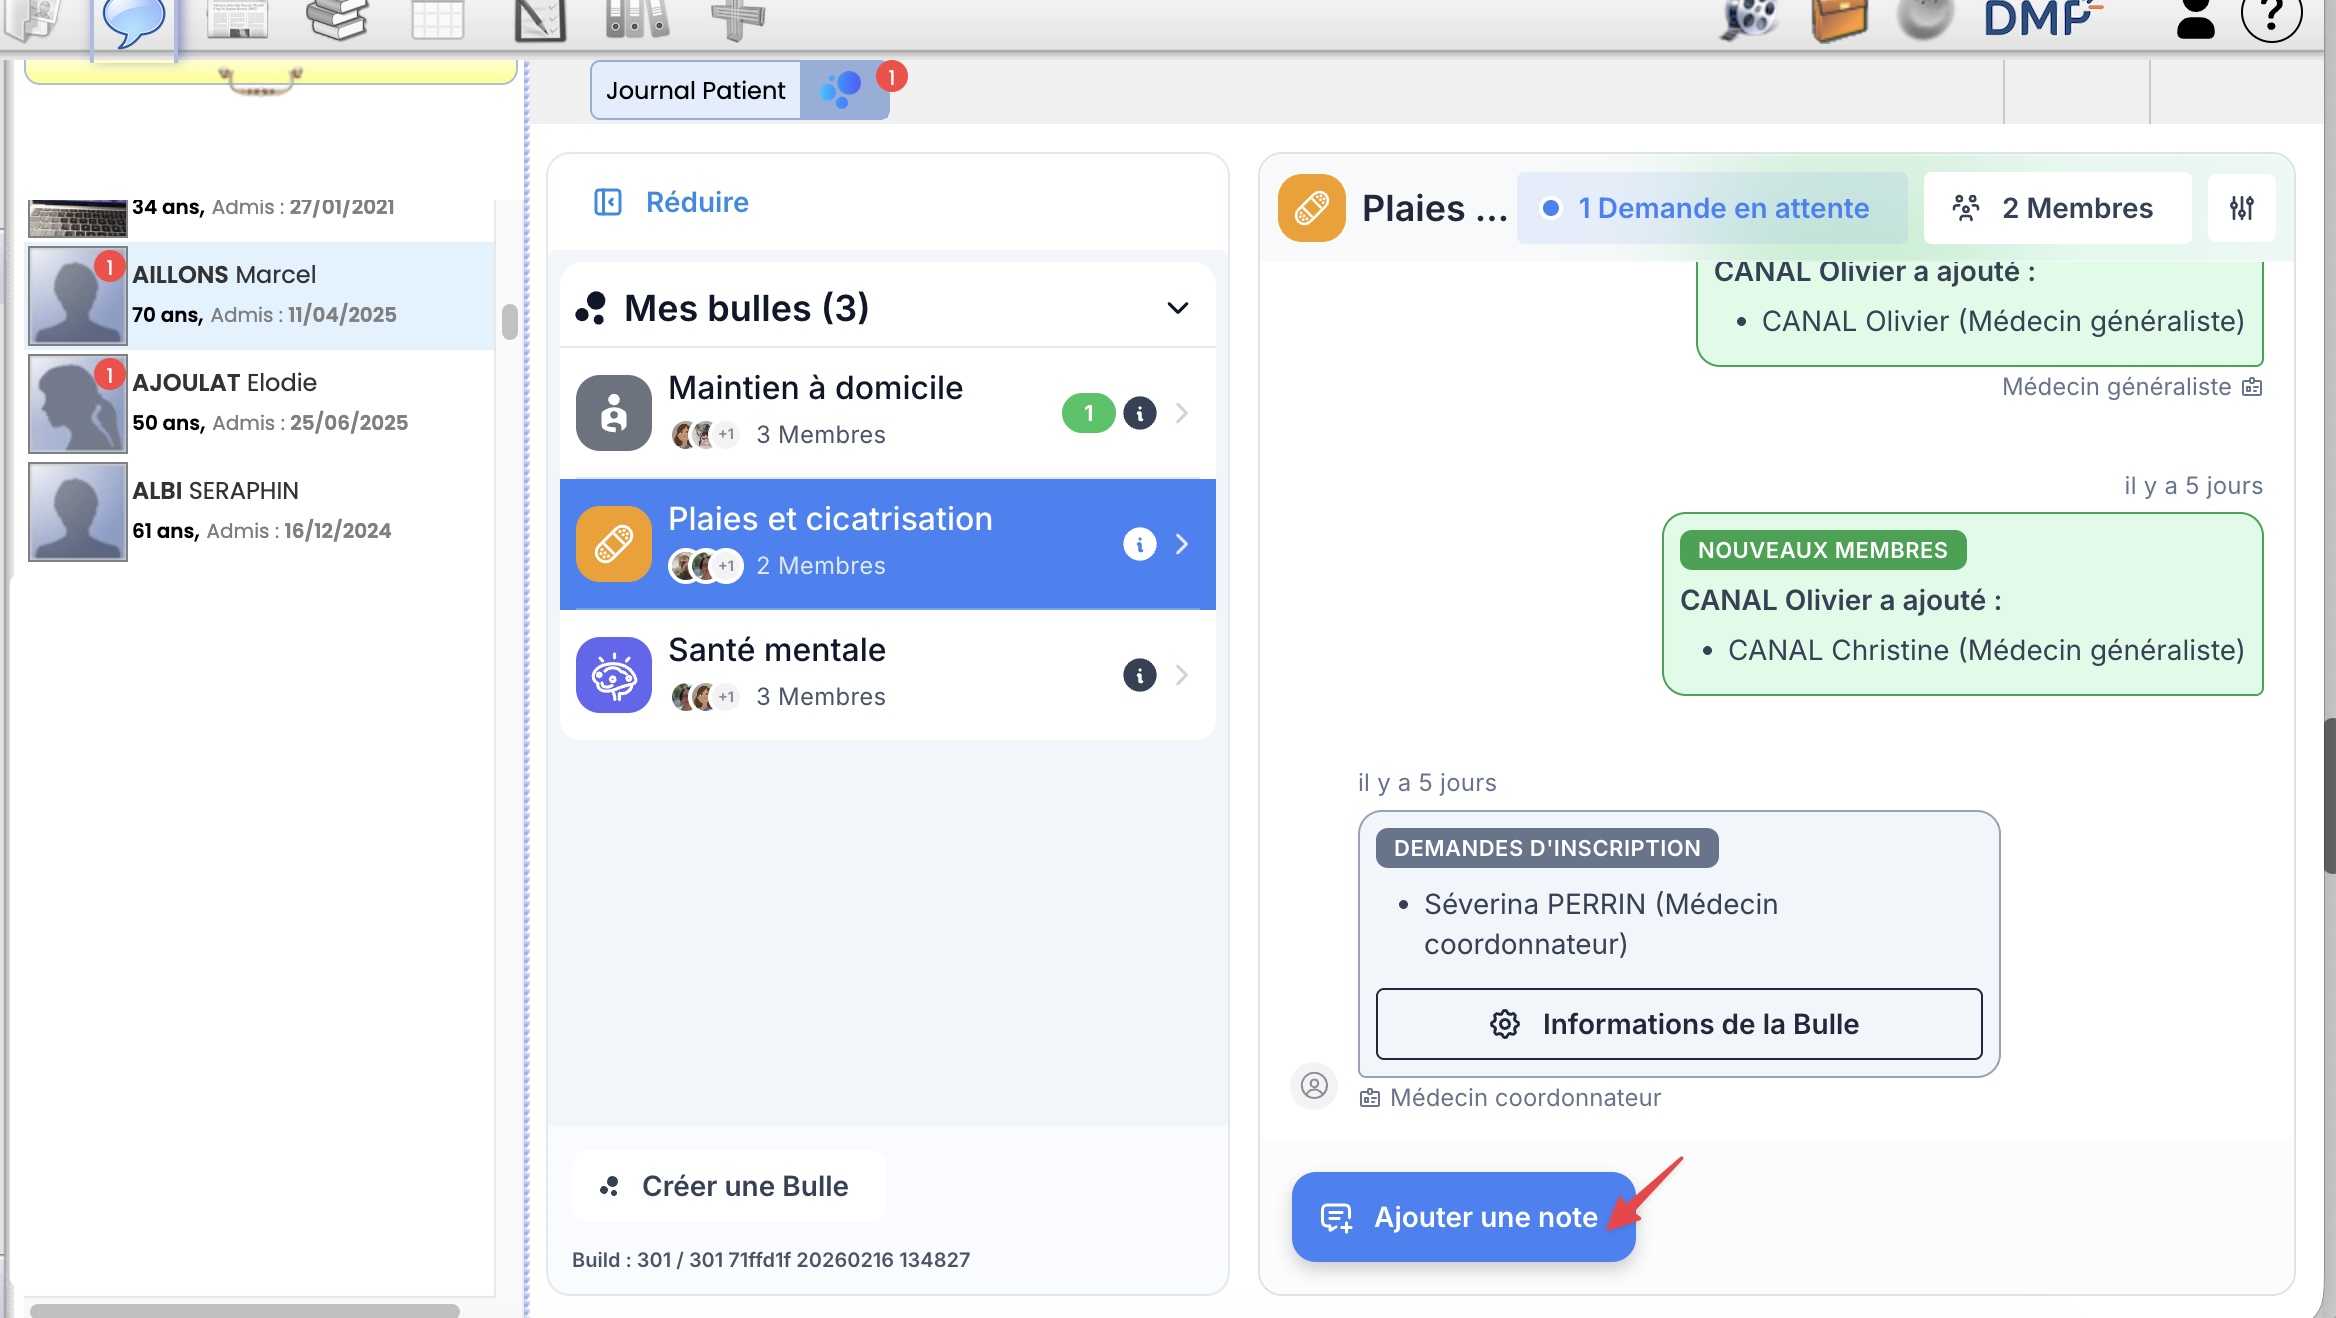Click 1 Demande en attente indicator
Image resolution: width=2336 pixels, height=1318 pixels.
[x=1711, y=208]
